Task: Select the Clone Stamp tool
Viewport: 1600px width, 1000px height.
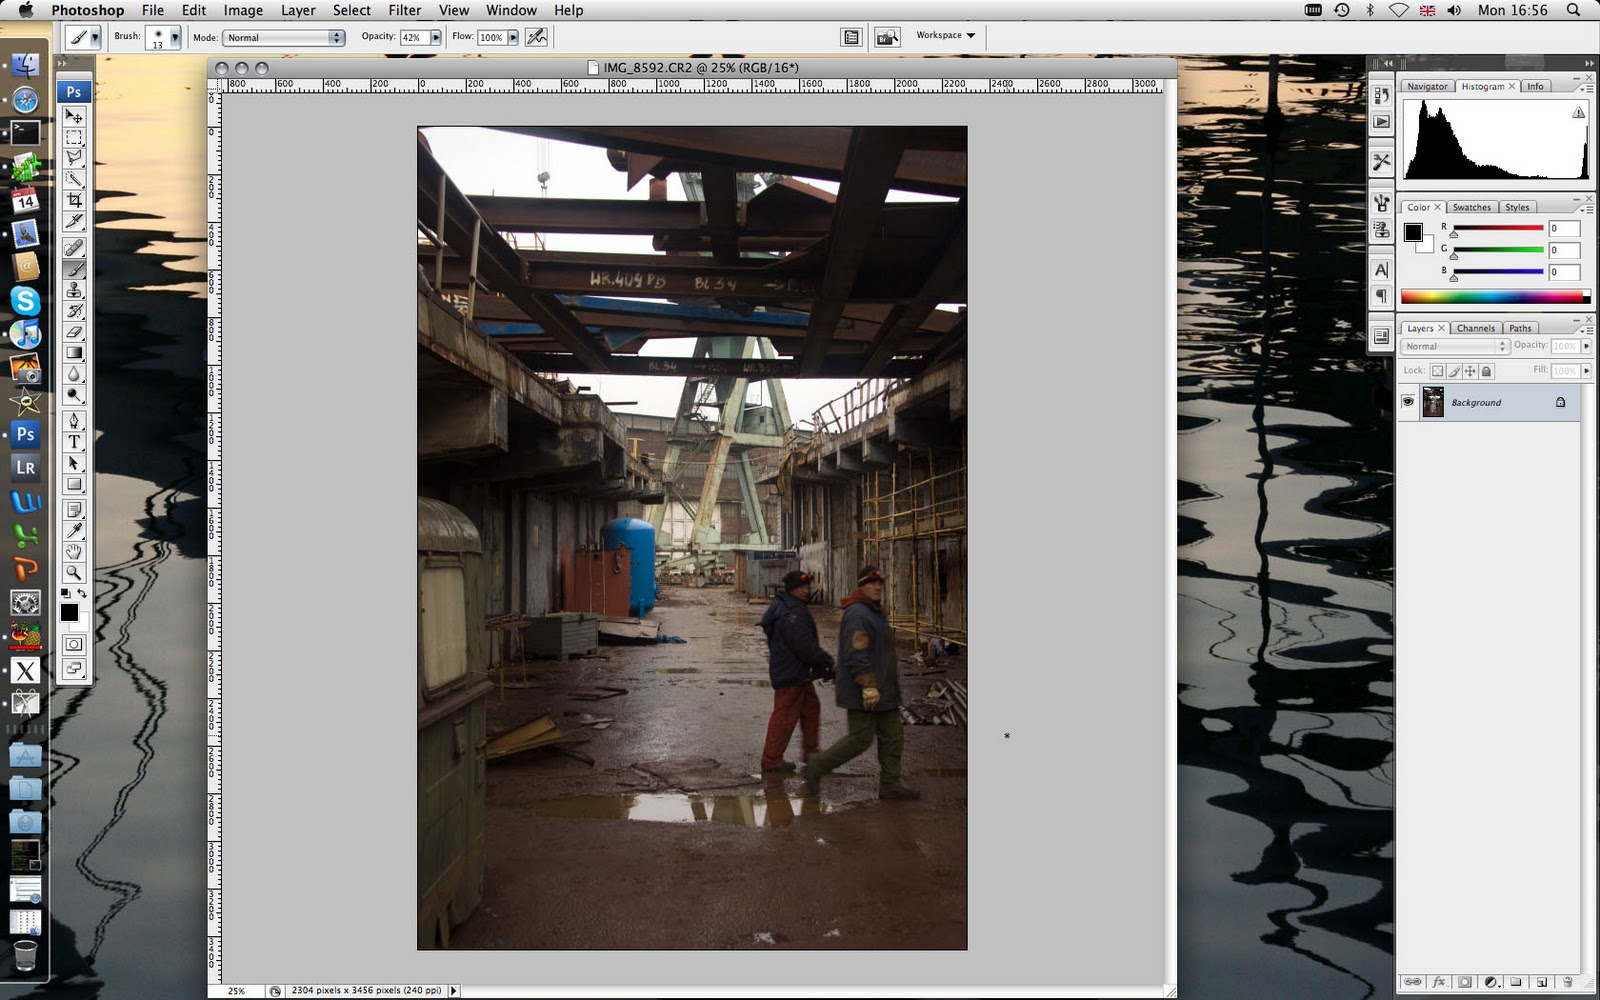Action: tap(74, 290)
